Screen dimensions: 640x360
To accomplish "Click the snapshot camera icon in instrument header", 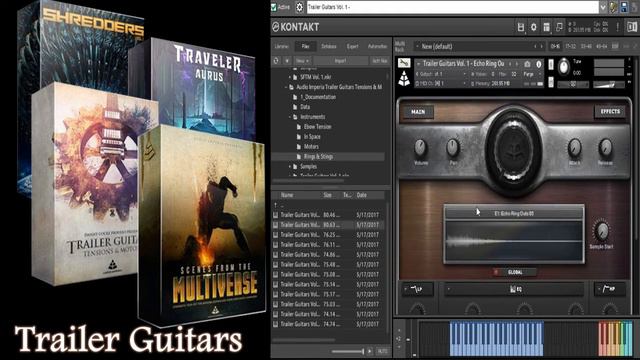I will [x=527, y=64].
